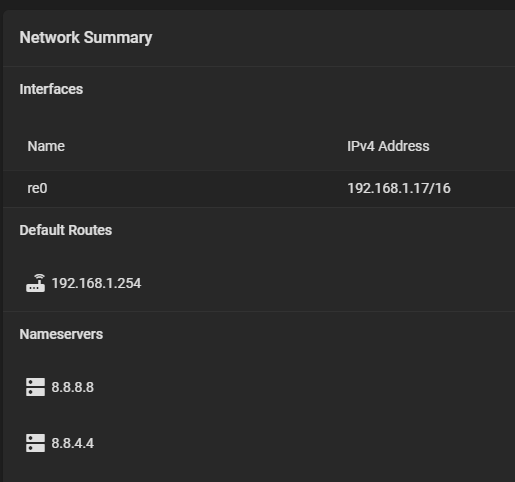Click the Nameservers section heading
The width and height of the screenshot is (515, 482).
61,334
